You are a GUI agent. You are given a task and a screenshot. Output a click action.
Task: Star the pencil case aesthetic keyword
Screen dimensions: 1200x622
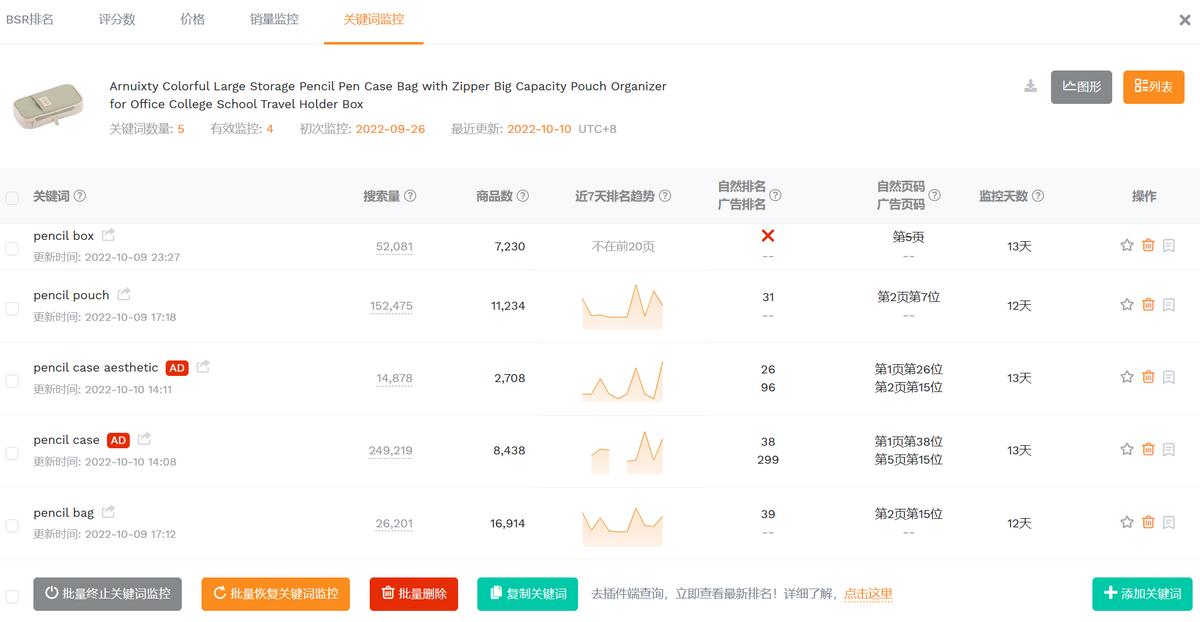[x=1126, y=377]
